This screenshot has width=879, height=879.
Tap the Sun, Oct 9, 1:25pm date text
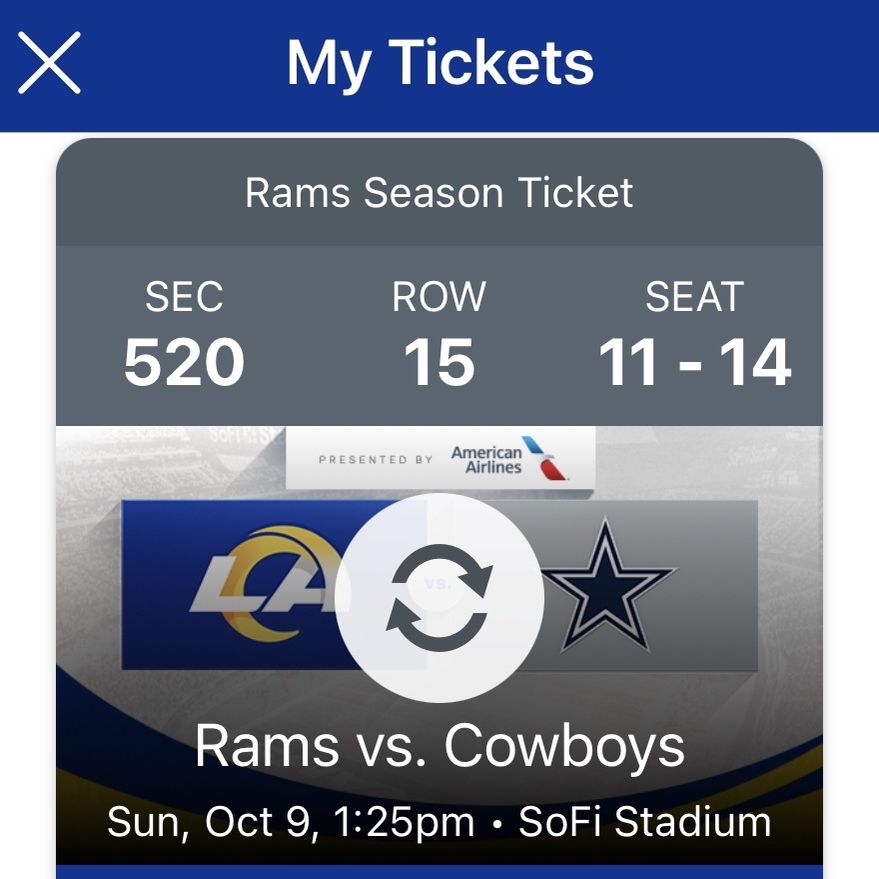pos(290,823)
